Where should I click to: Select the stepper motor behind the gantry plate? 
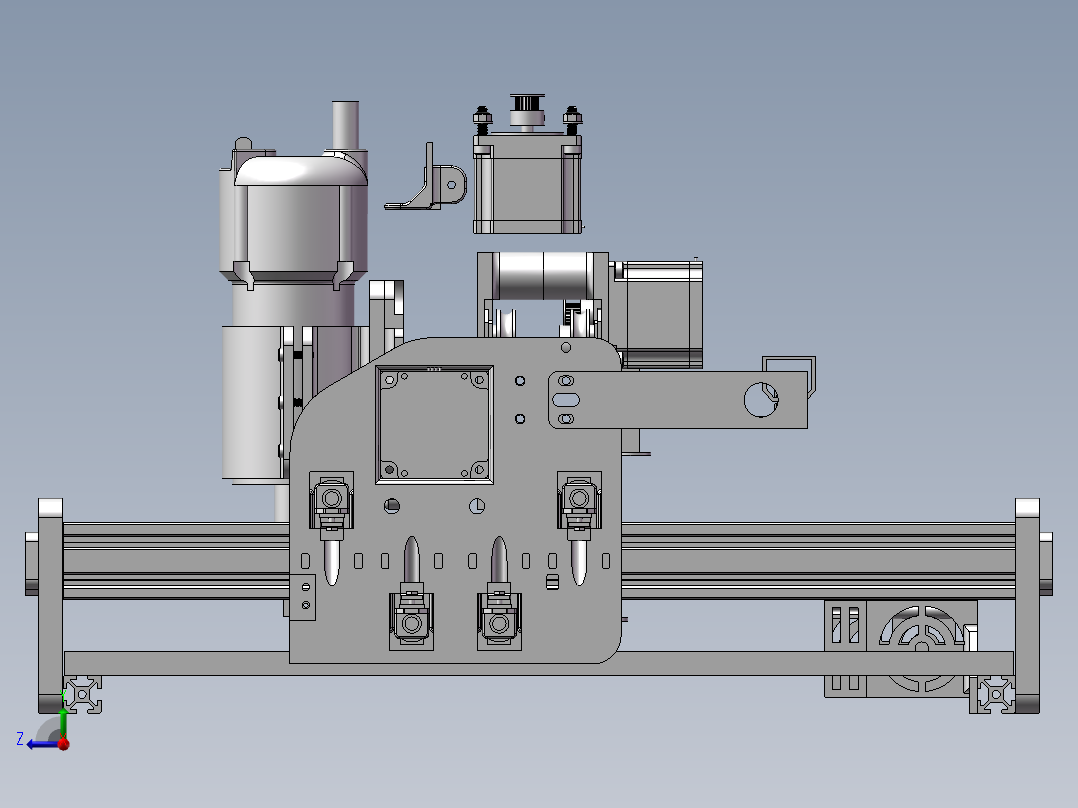point(659,314)
